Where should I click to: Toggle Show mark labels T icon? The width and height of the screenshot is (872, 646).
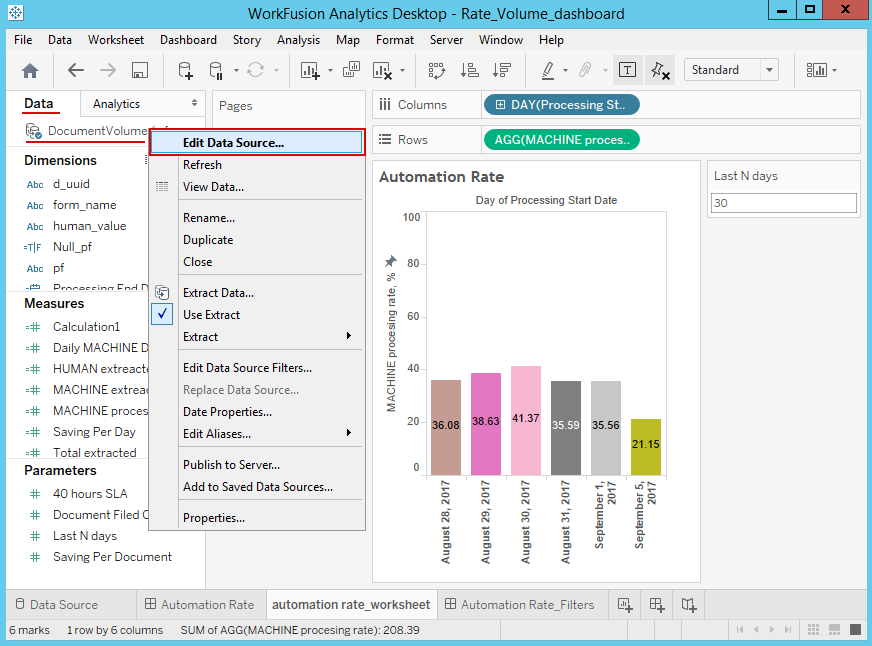627,70
